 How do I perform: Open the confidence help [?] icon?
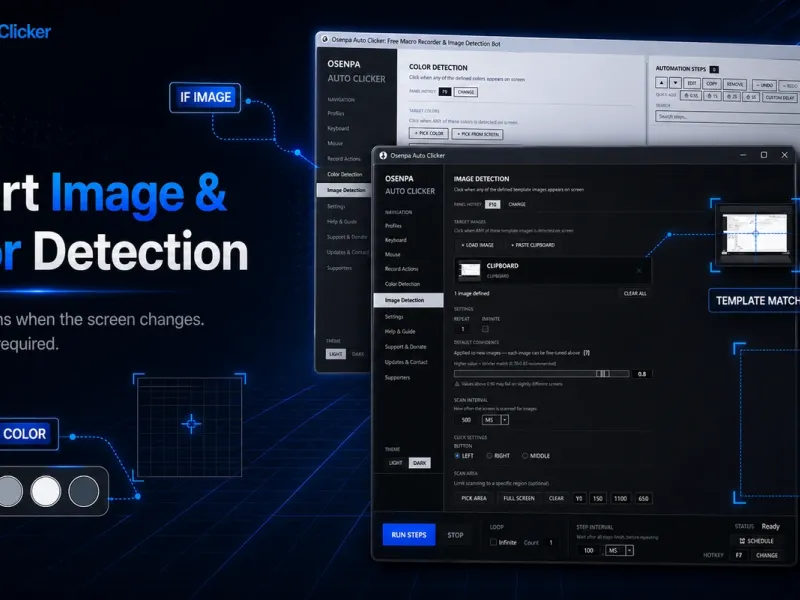[x=587, y=353]
